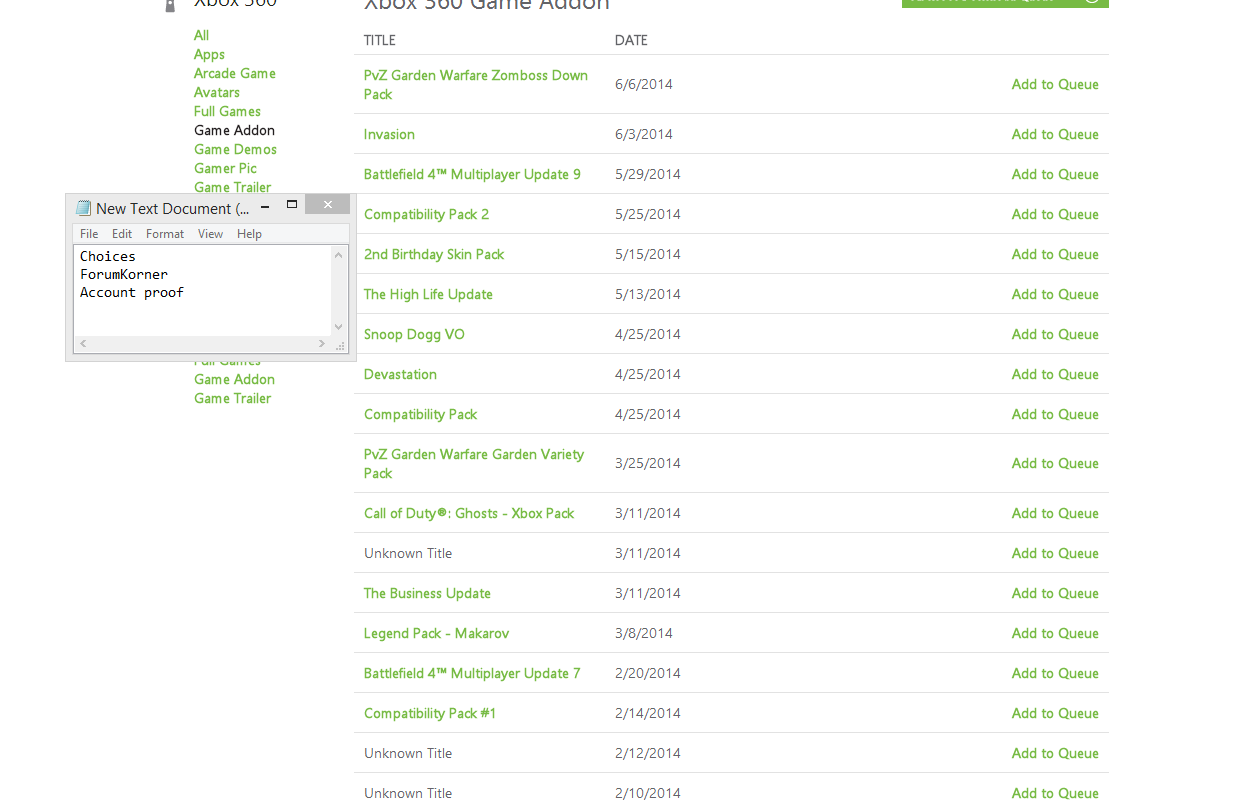1259x802 pixels.
Task: Click the 'Choices' line in Notepad
Action: coord(108,256)
